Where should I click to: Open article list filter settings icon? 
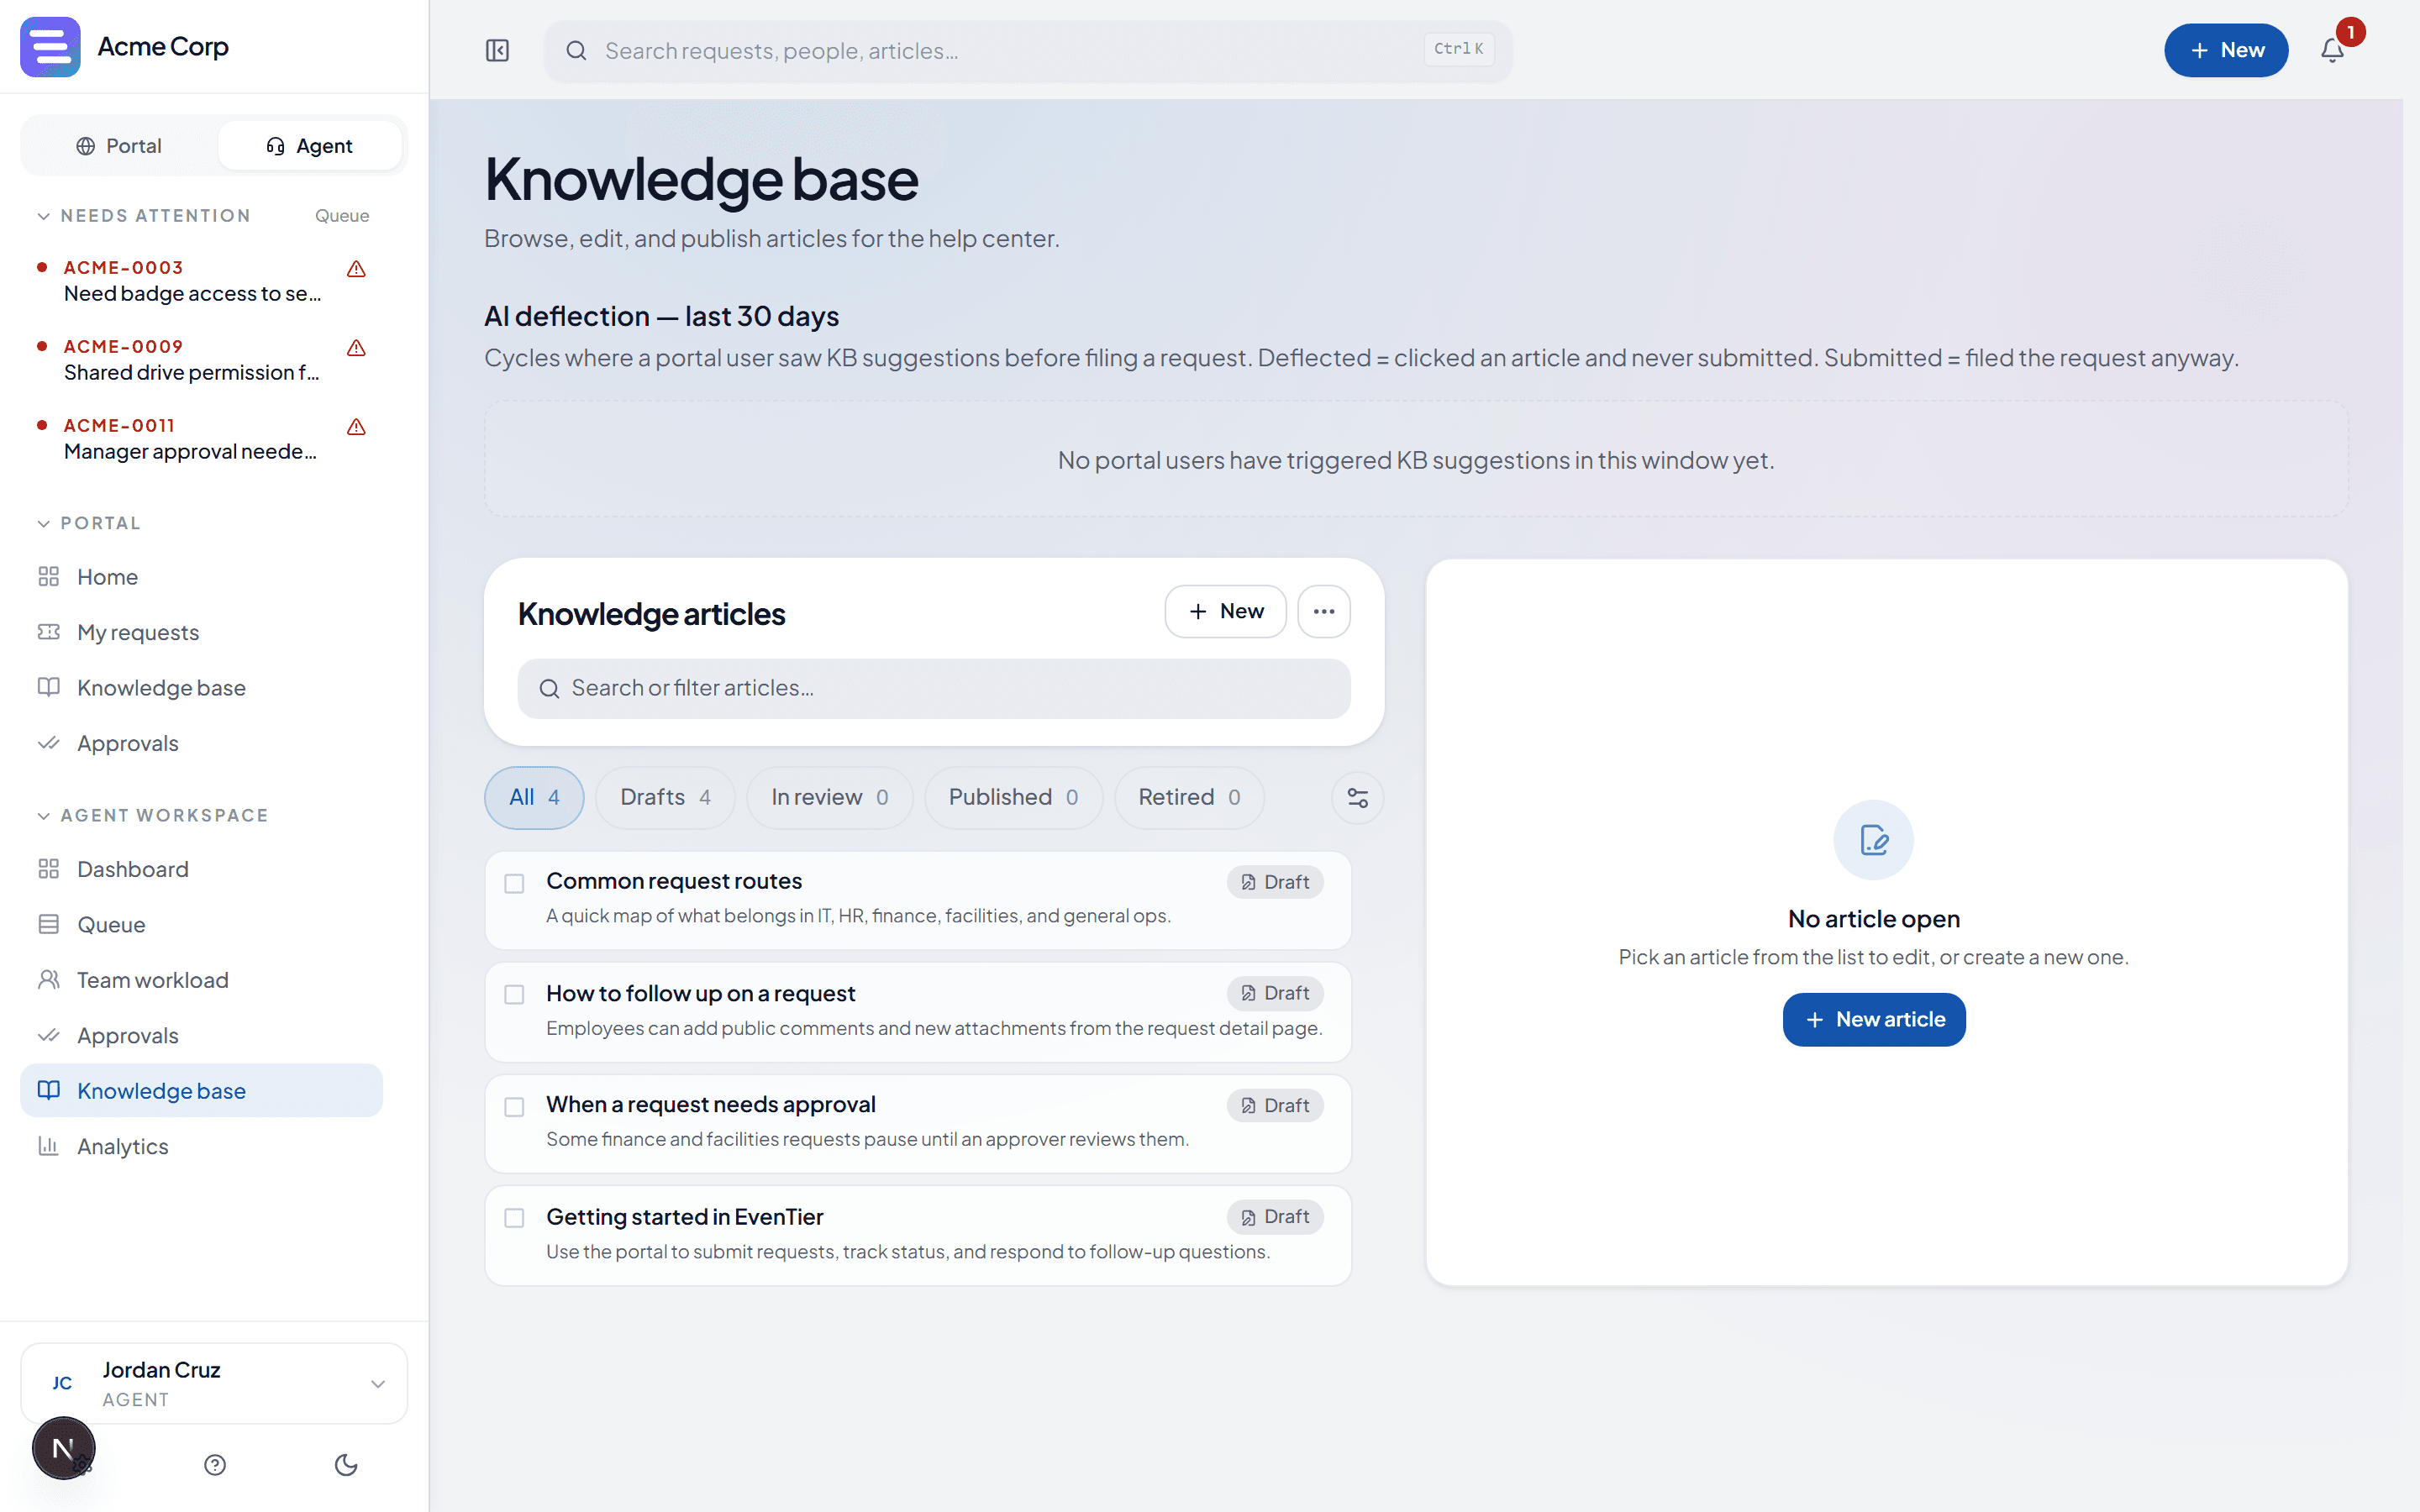point(1357,798)
